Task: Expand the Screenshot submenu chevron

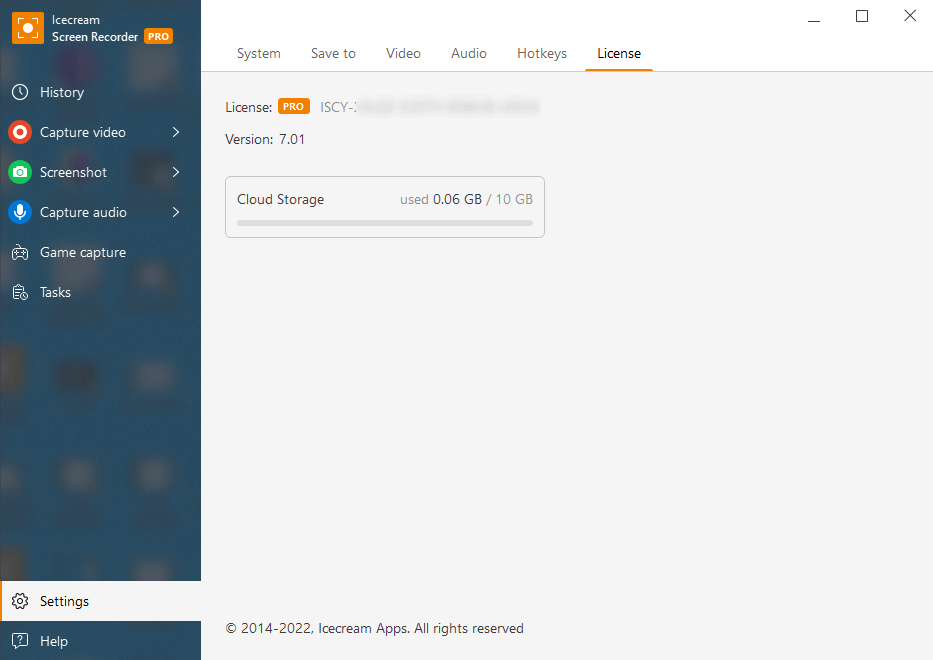Action: (176, 172)
